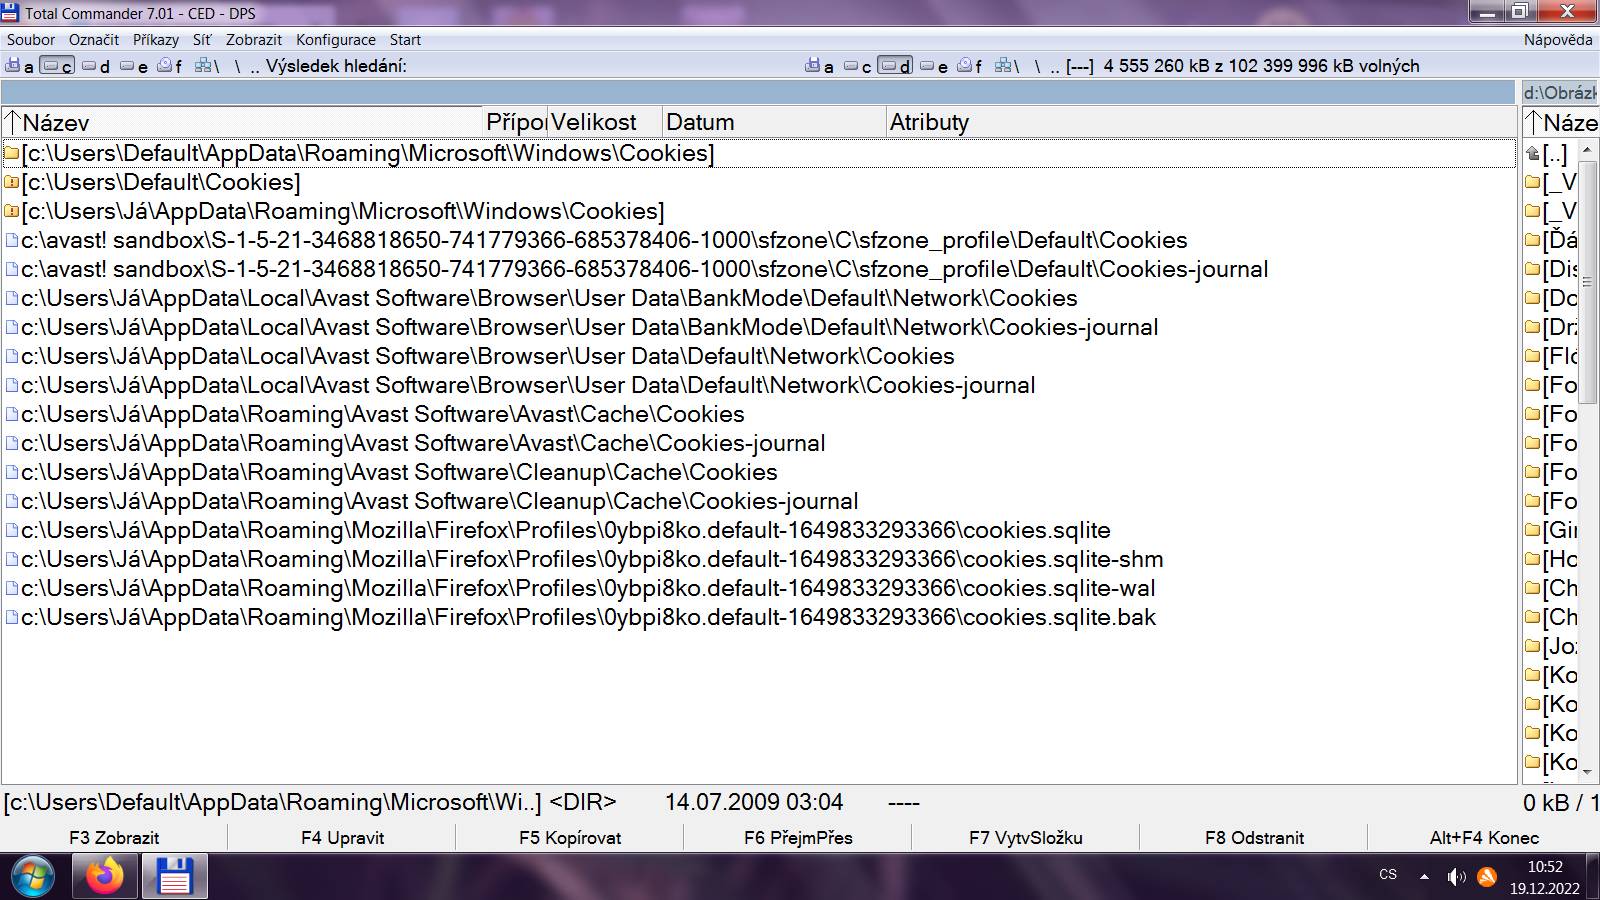The image size is (1600, 900).
Task: Click Alt+F4 Konec button
Action: 1484,838
